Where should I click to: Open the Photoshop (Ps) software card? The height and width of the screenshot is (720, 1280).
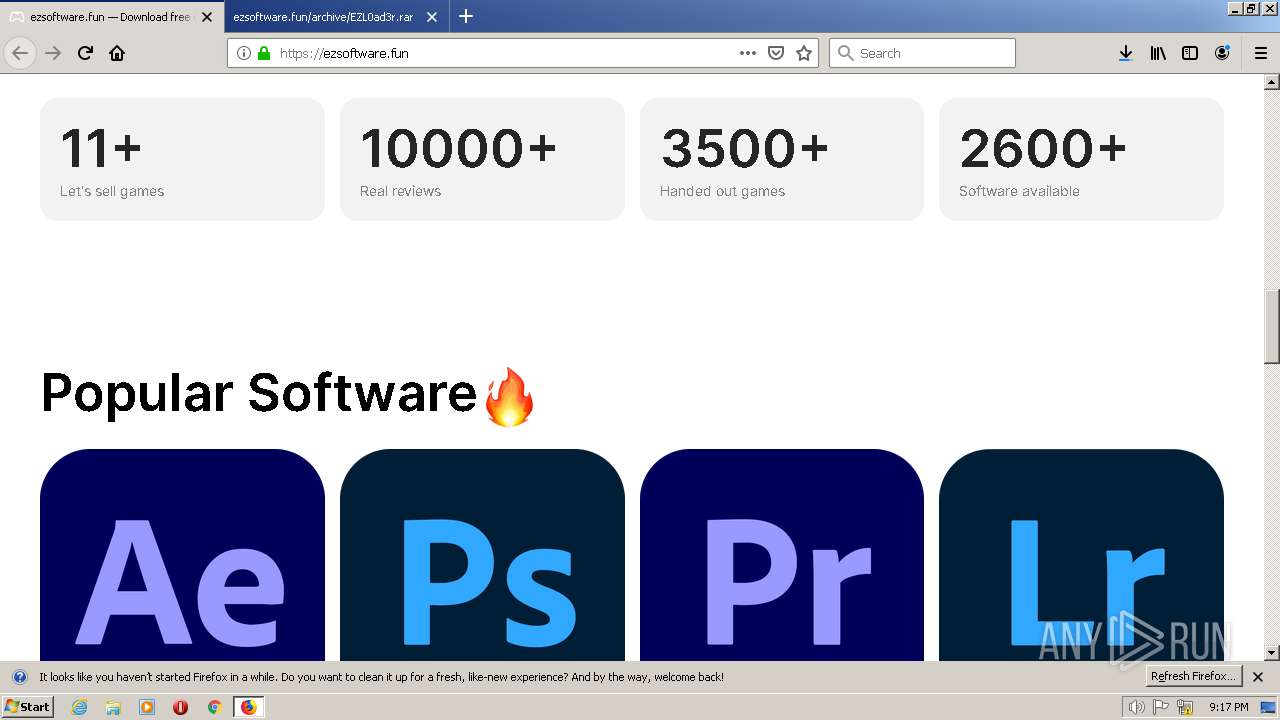[x=482, y=555]
